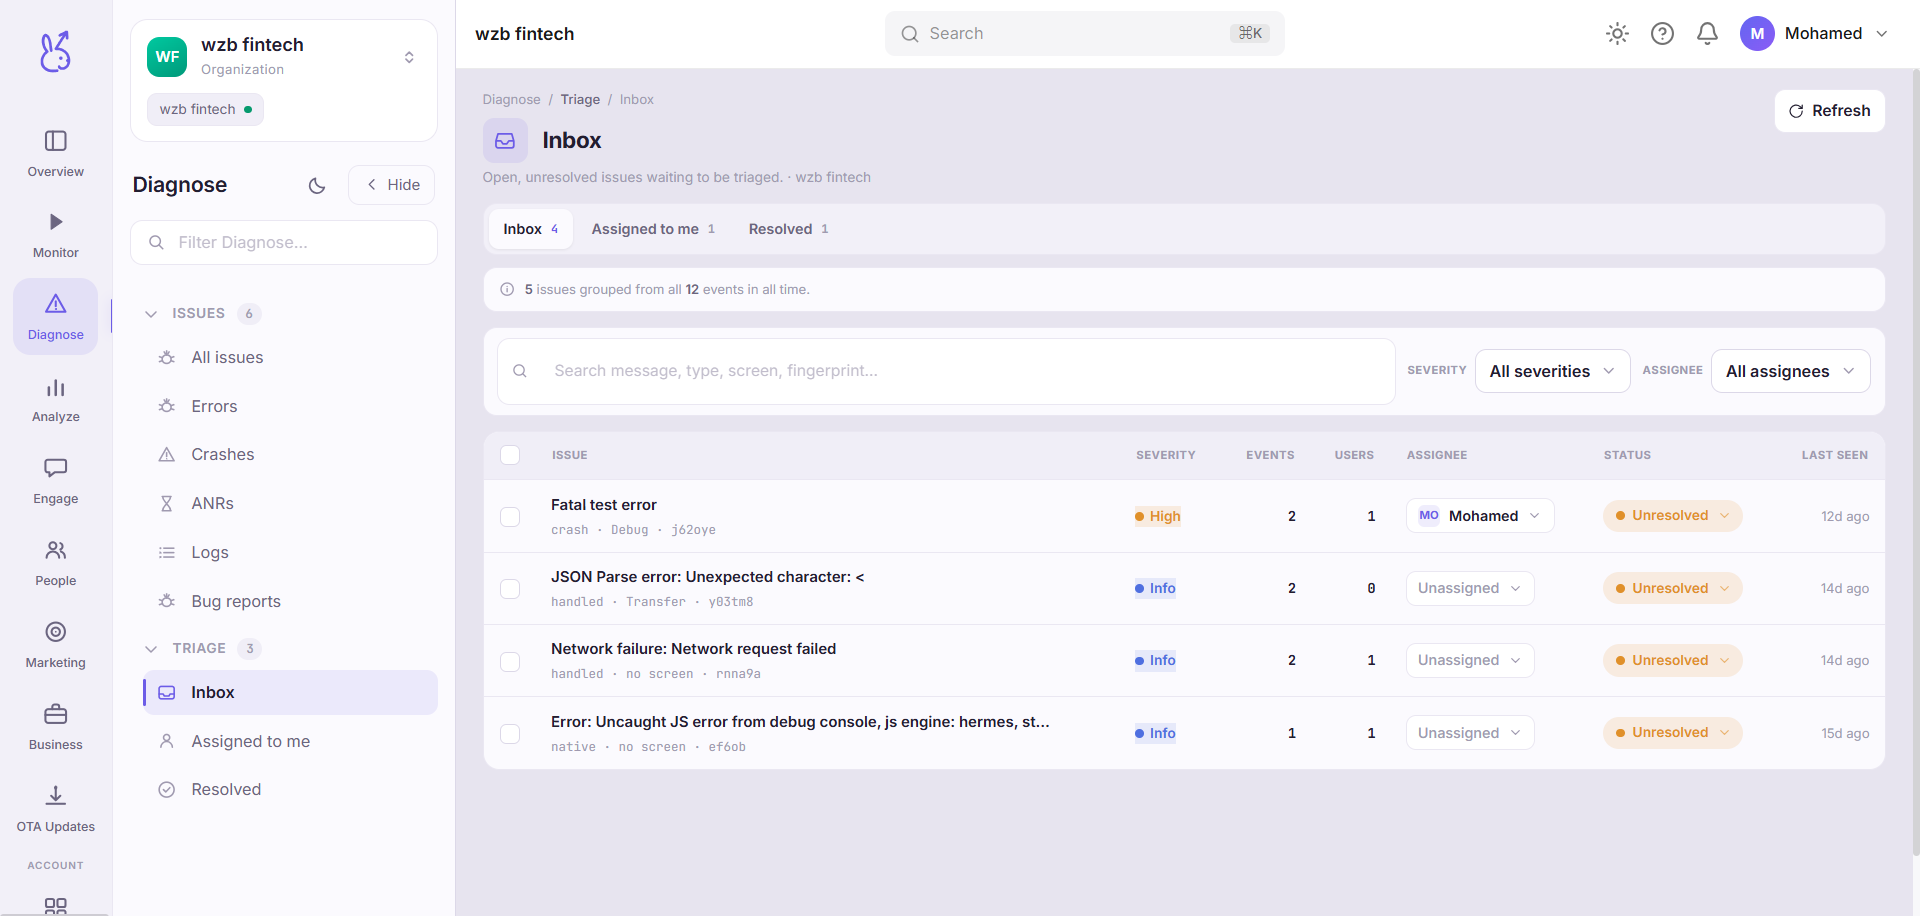
Task: Open the organization switcher chevrons
Action: pyautogui.click(x=409, y=57)
